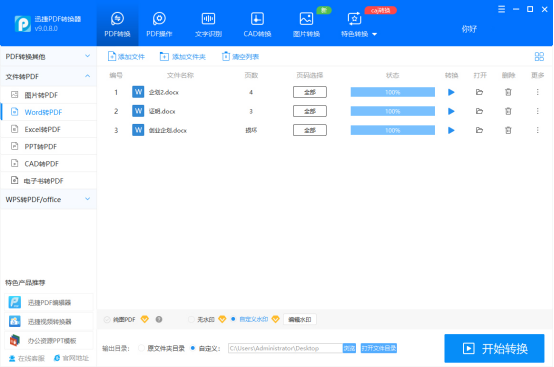This screenshot has width=554, height=367.
Task: Start conversion for row 3 file
Action: point(451,130)
